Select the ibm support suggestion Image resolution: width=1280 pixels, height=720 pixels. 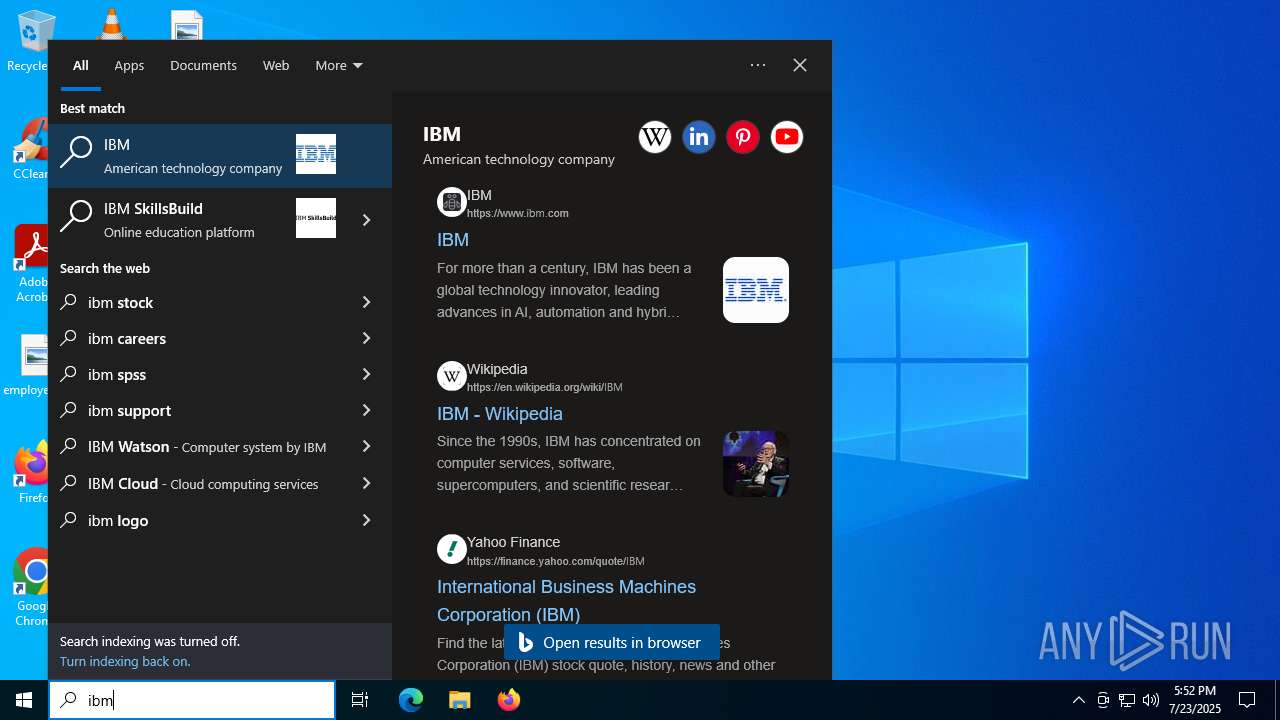pos(220,410)
